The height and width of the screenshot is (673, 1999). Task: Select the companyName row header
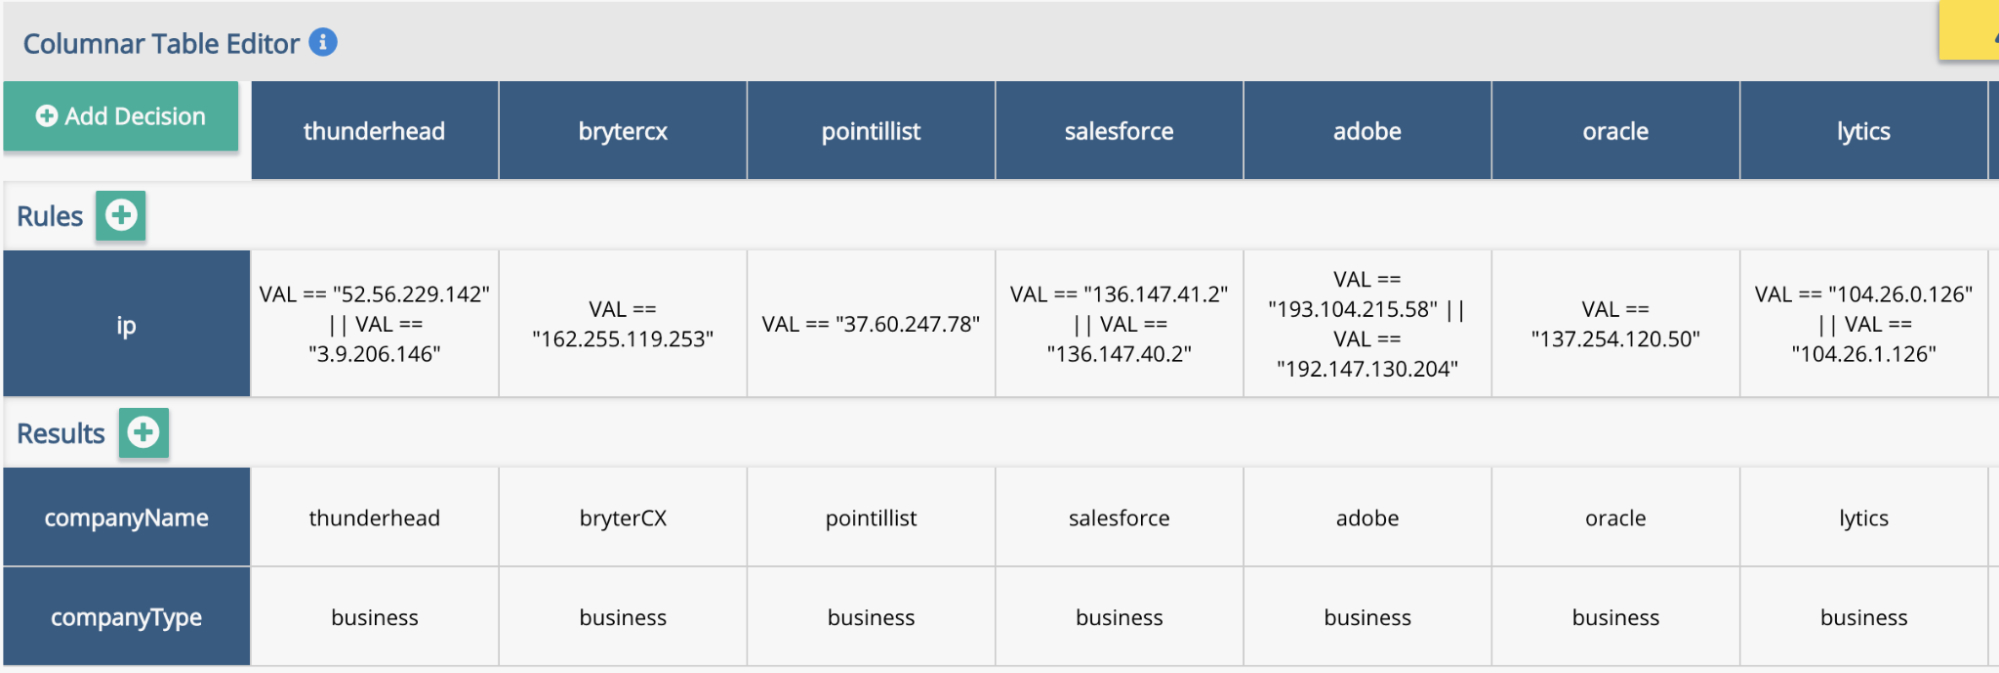point(126,517)
